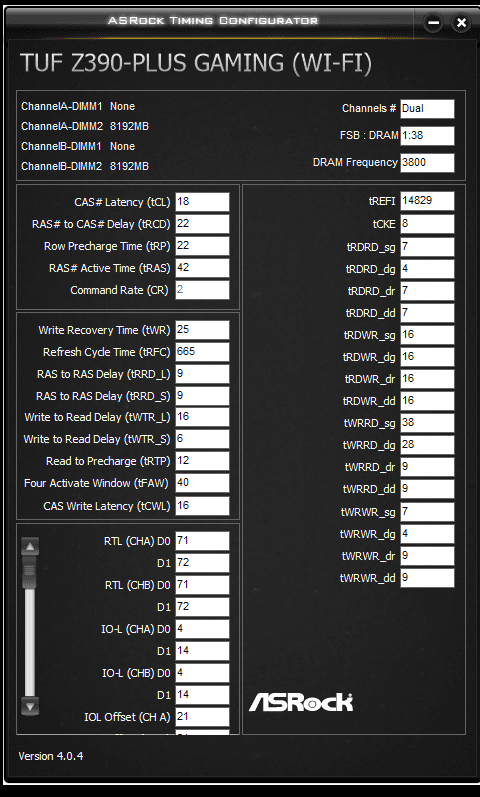
Task: Select the Refresh Cycle Time (tRFC) field
Action: (x=202, y=352)
